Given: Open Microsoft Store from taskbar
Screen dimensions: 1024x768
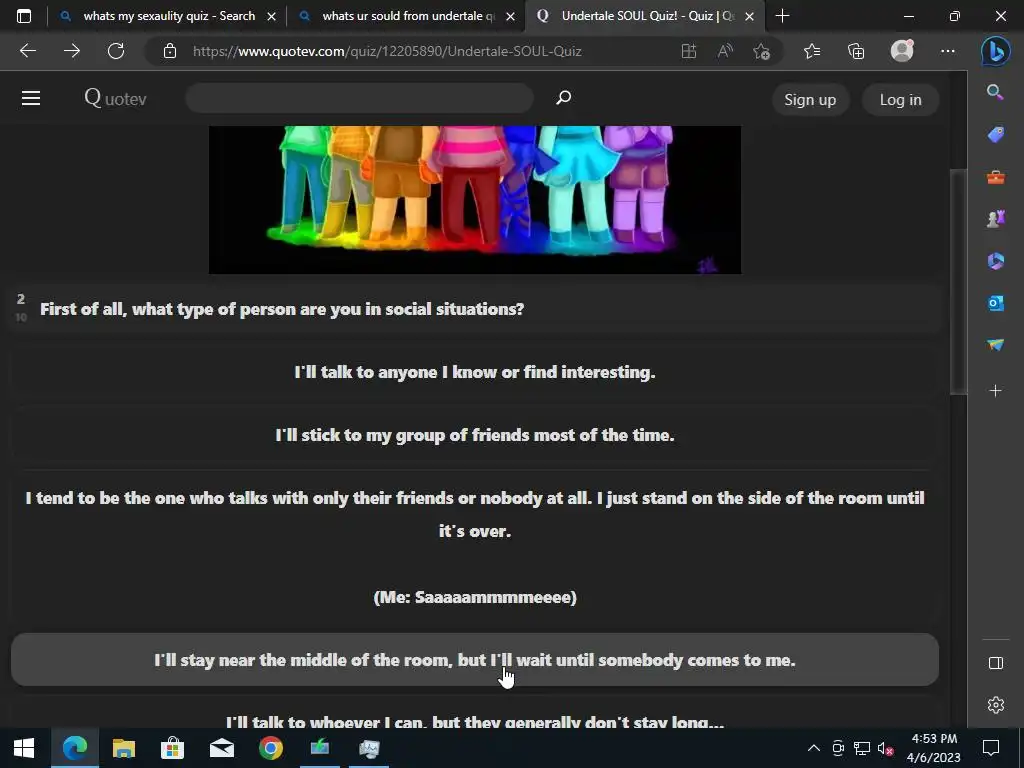Looking at the screenshot, I should pyautogui.click(x=172, y=748).
